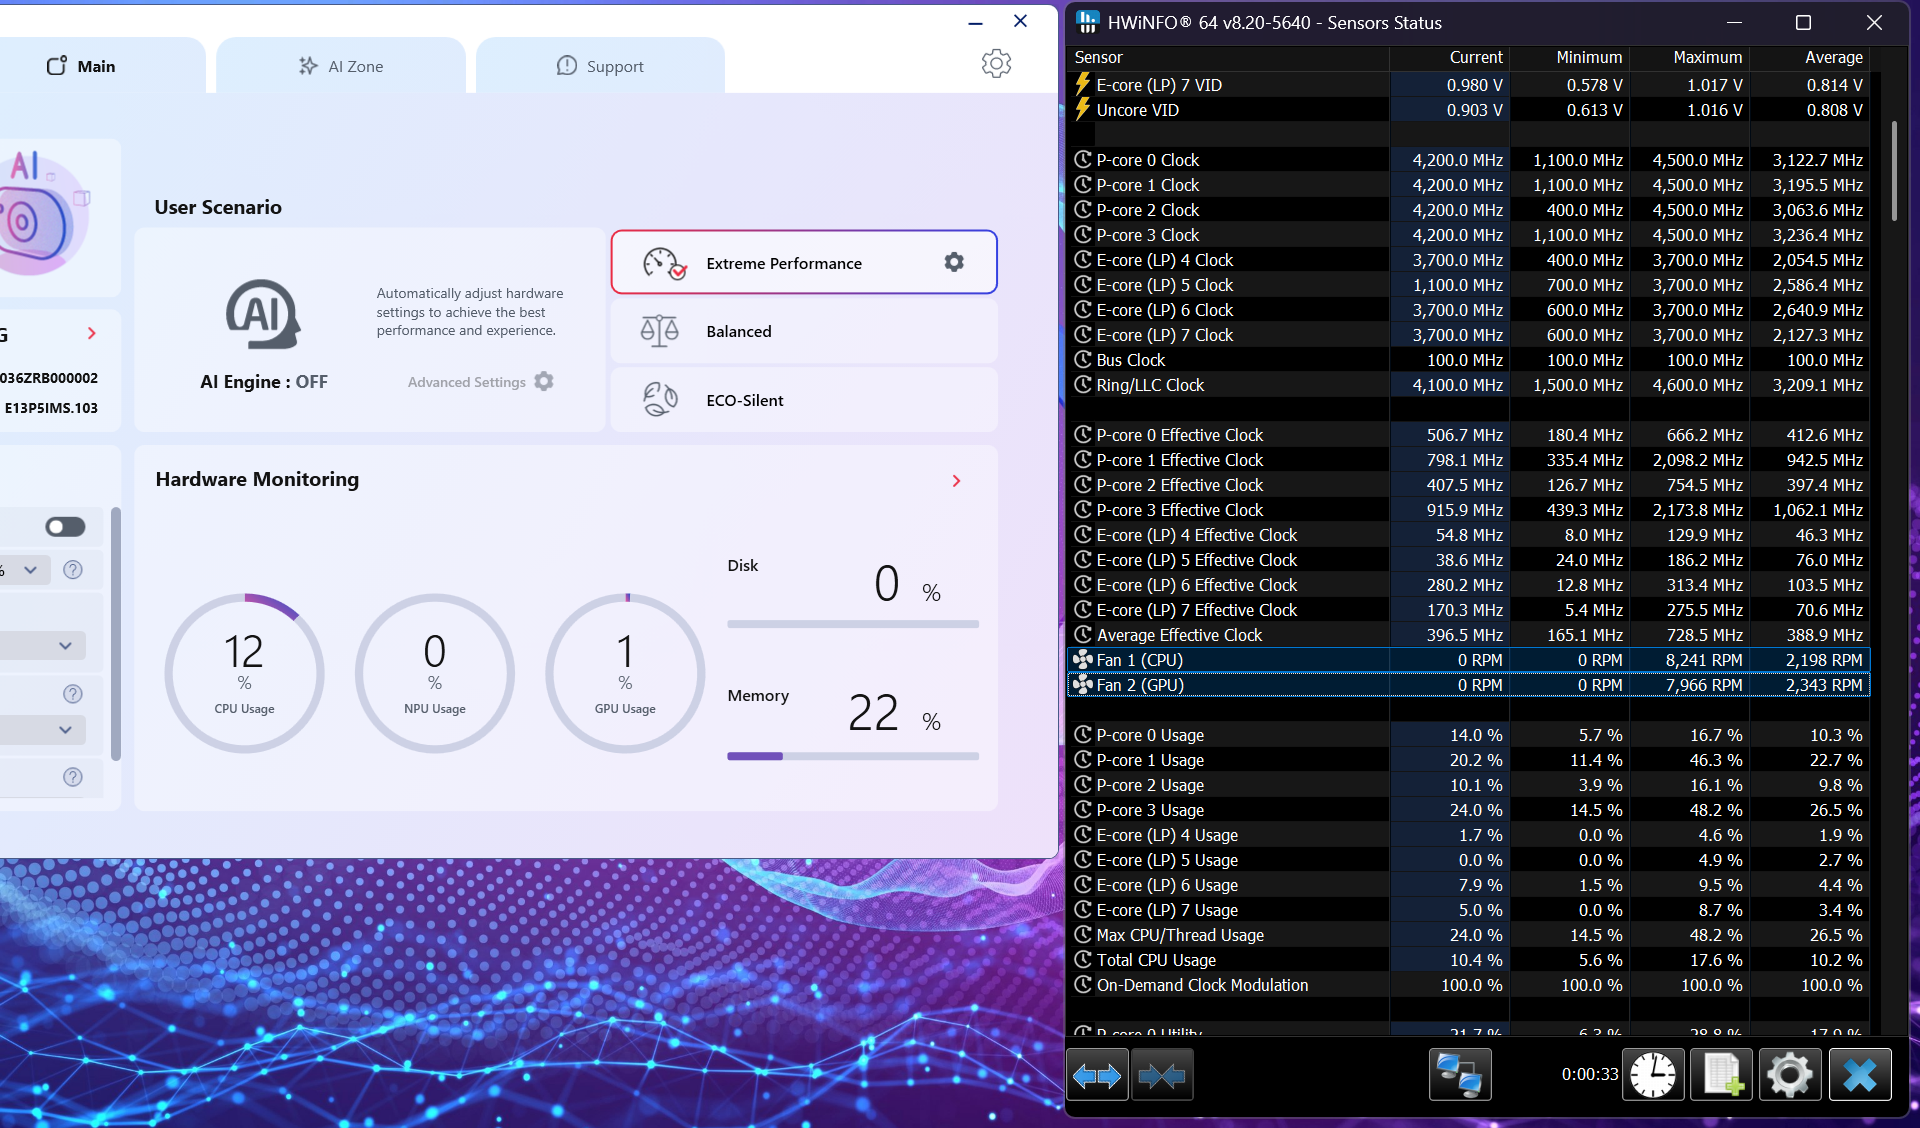1920x1128 pixels.
Task: Select the Ring/LLC Clock row
Action: coord(1469,385)
